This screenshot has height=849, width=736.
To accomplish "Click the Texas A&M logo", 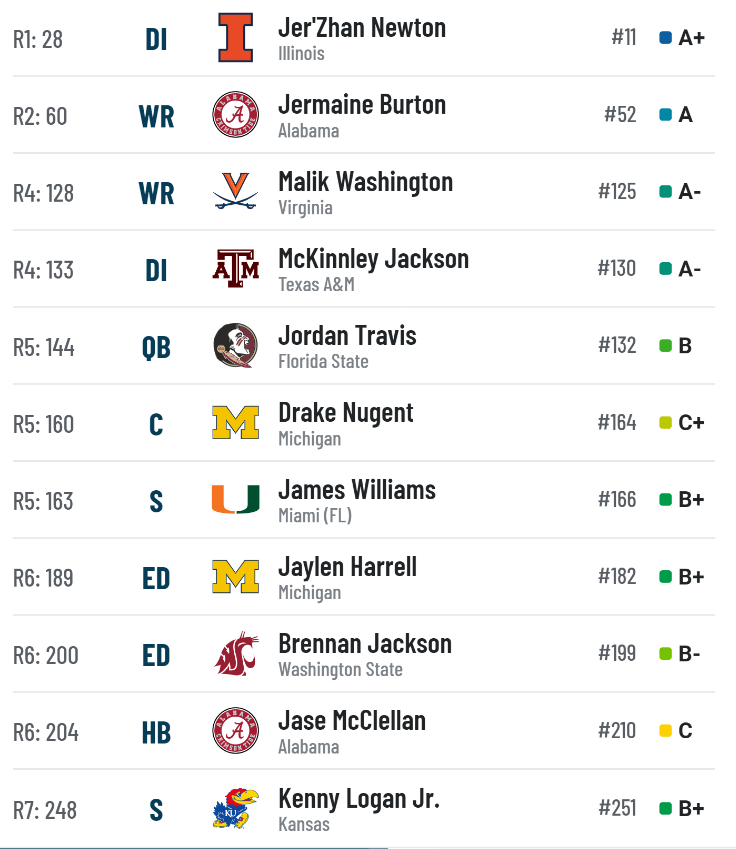I will [x=235, y=268].
